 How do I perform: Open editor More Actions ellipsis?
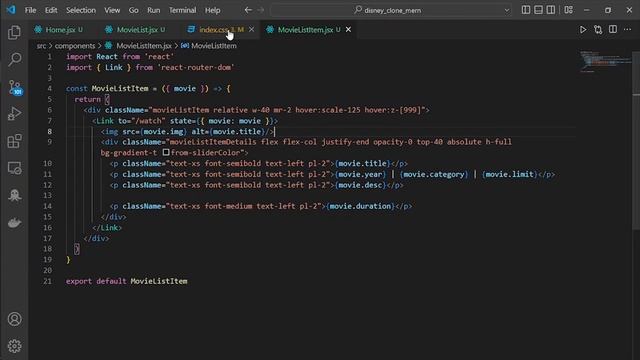click(627, 29)
